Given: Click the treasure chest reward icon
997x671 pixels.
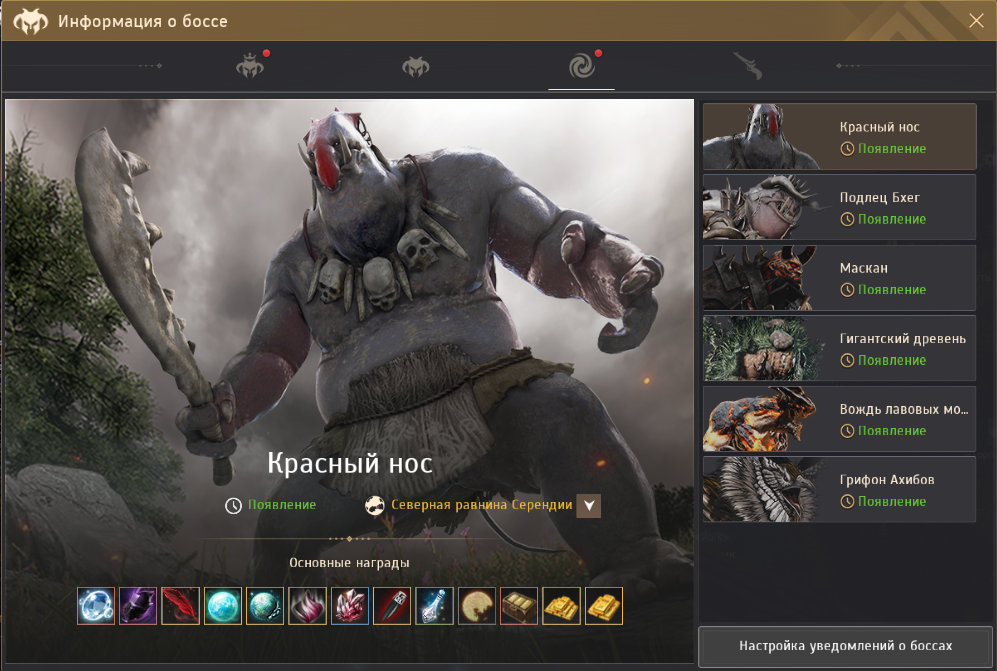Looking at the screenshot, I should [519, 606].
